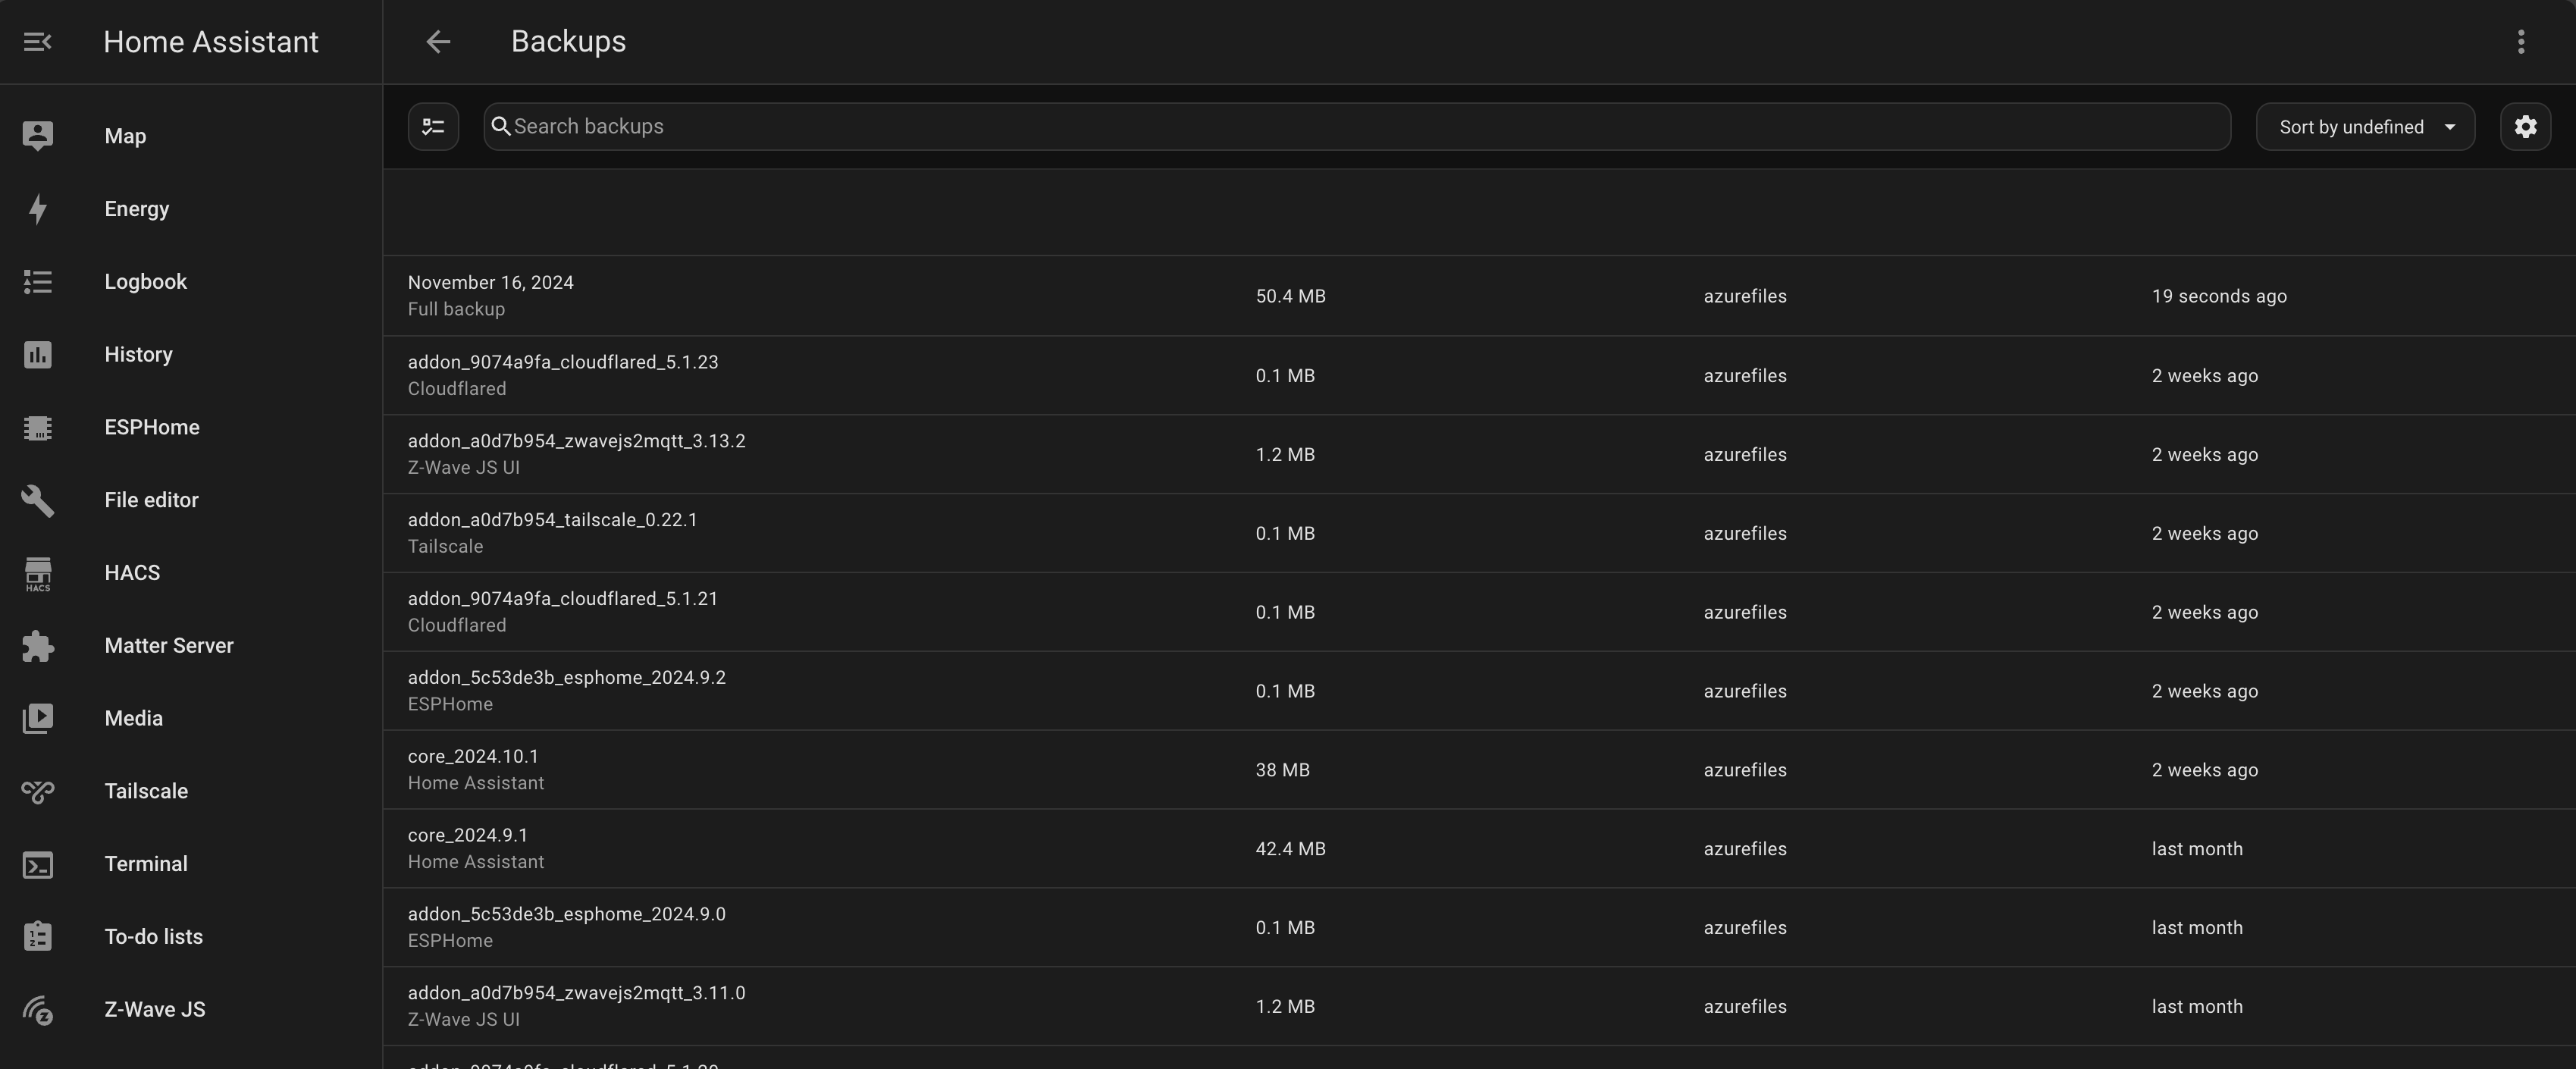Open Logbook from the sidebar
The image size is (2576, 1069).
coord(145,282)
